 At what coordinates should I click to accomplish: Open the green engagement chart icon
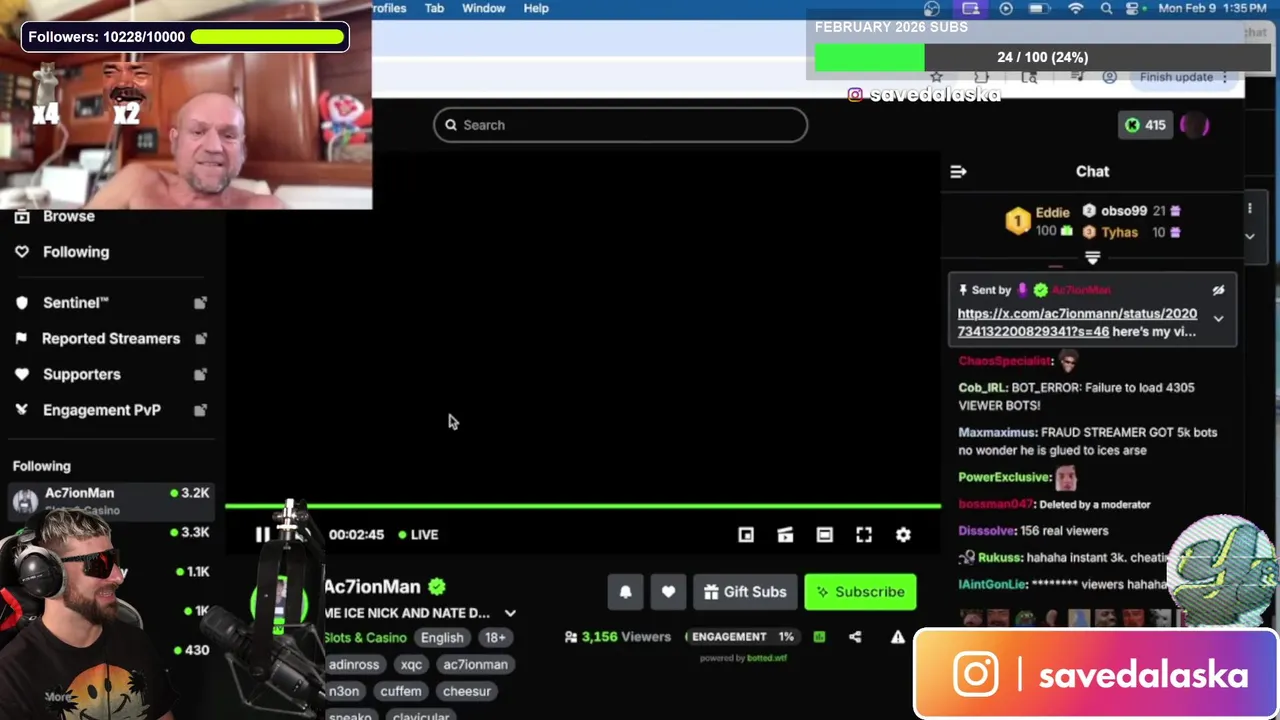(x=819, y=637)
